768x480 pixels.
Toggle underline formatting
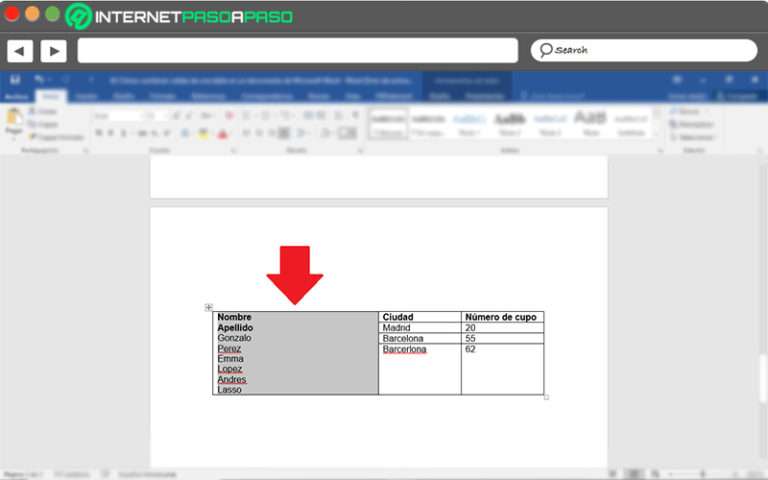[124, 133]
